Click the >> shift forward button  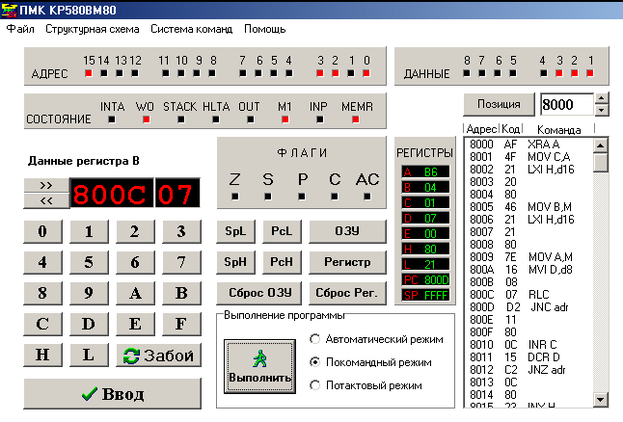tap(46, 185)
